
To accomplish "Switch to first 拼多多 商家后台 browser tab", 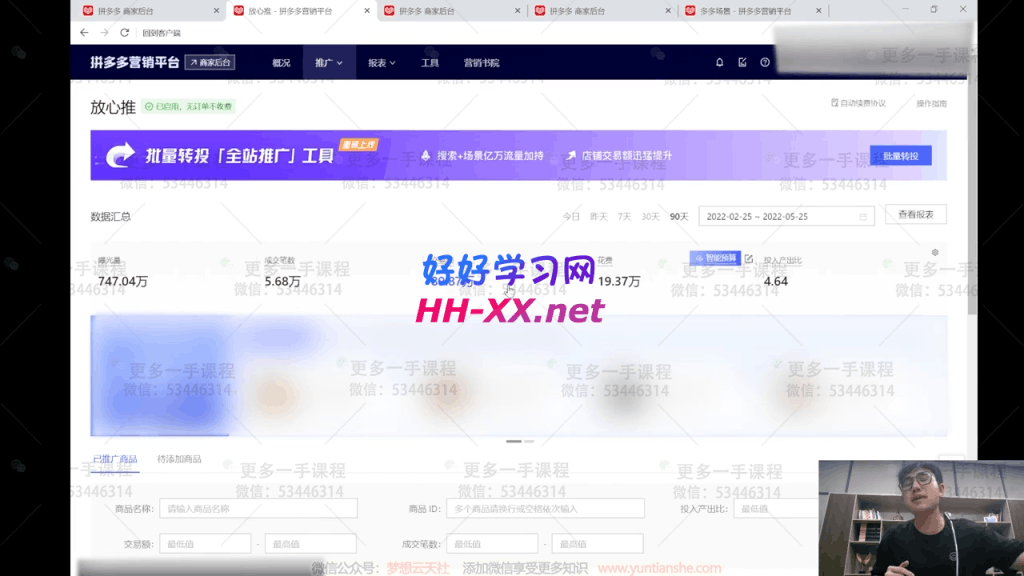I will 150,10.
